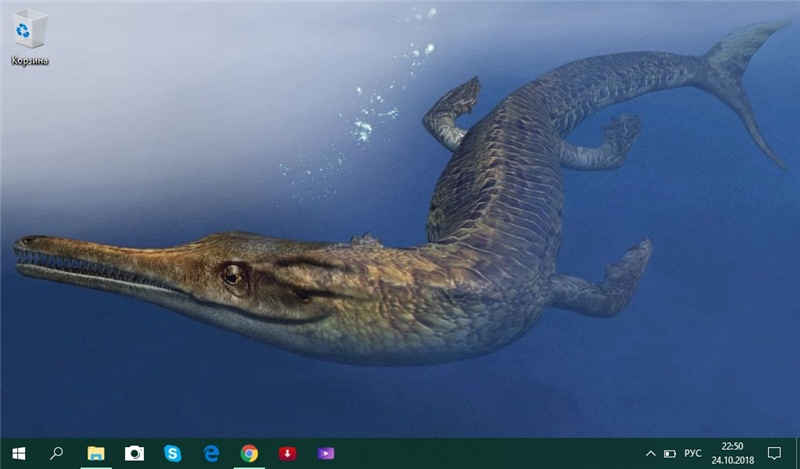Click empty area of the taskbar
Screen dimensions: 800x469
[480, 453]
